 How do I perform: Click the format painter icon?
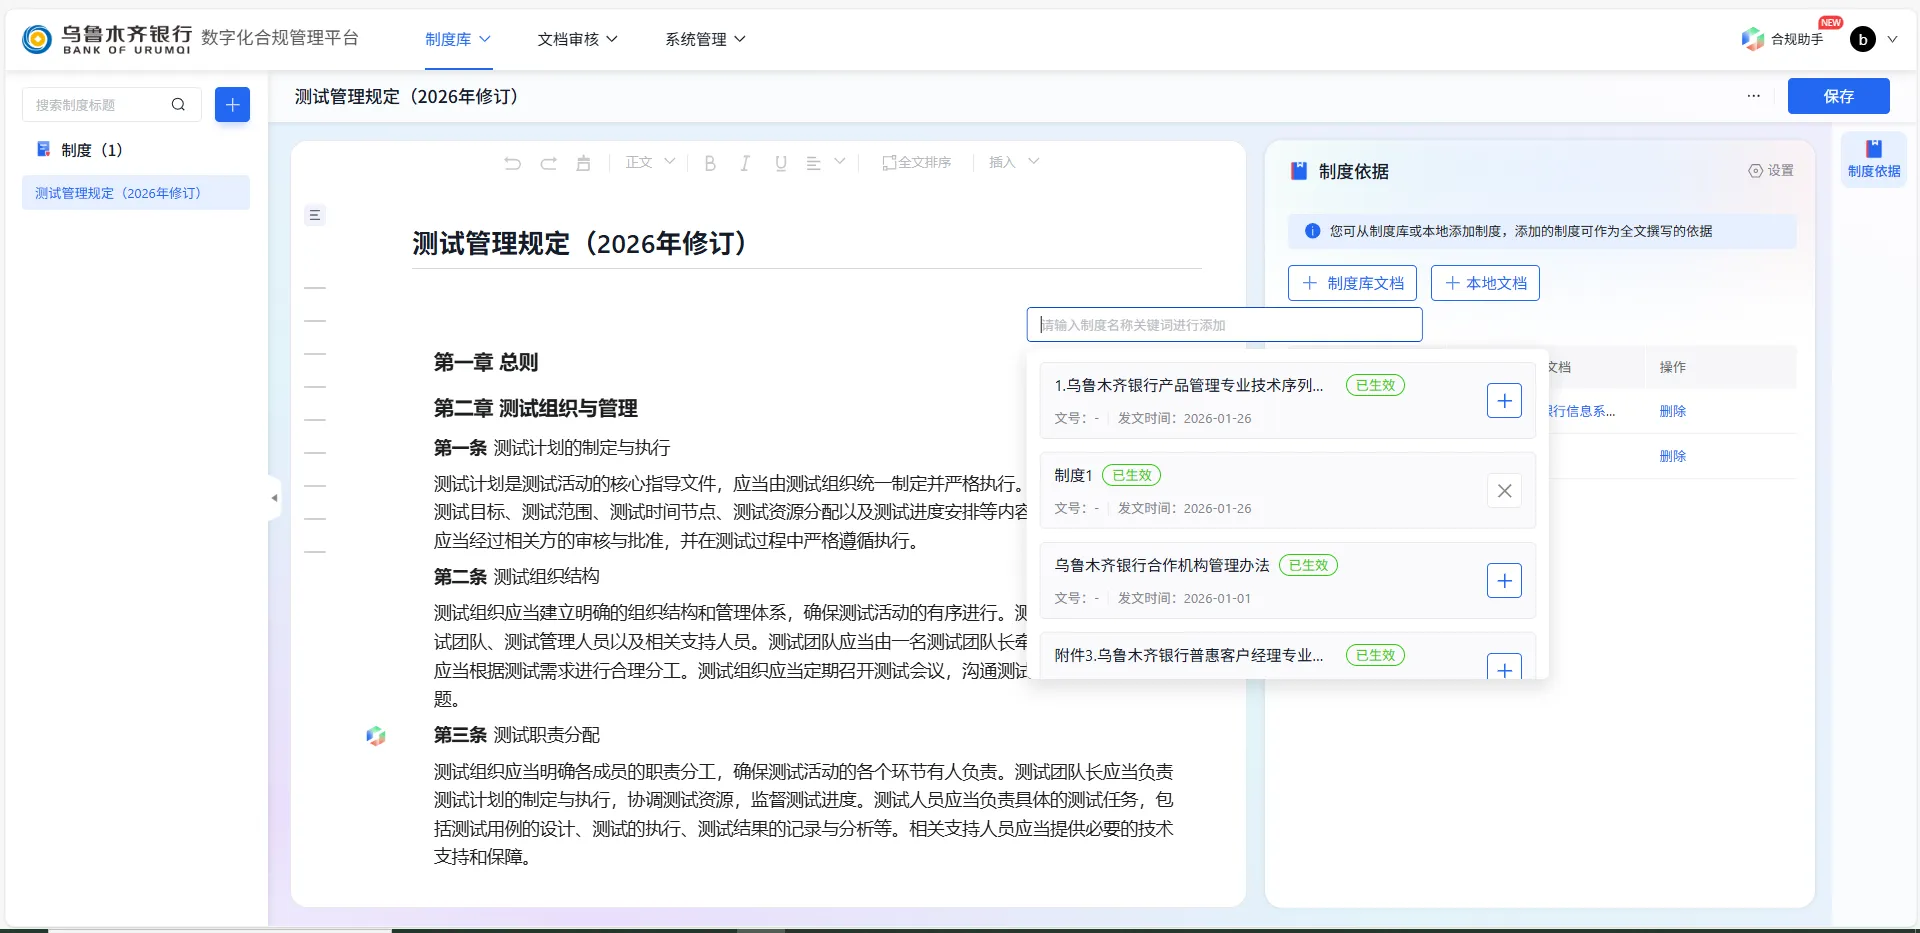(583, 163)
